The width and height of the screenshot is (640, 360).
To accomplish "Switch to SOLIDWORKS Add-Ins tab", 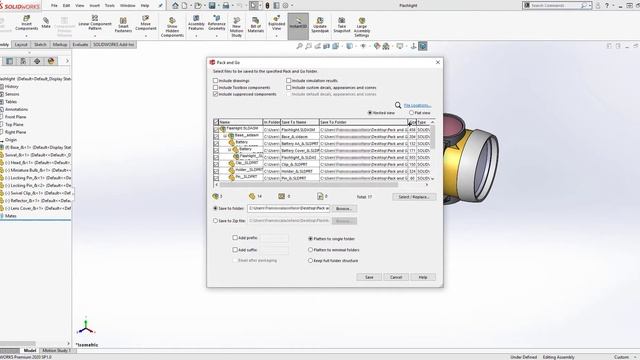I will (113, 44).
